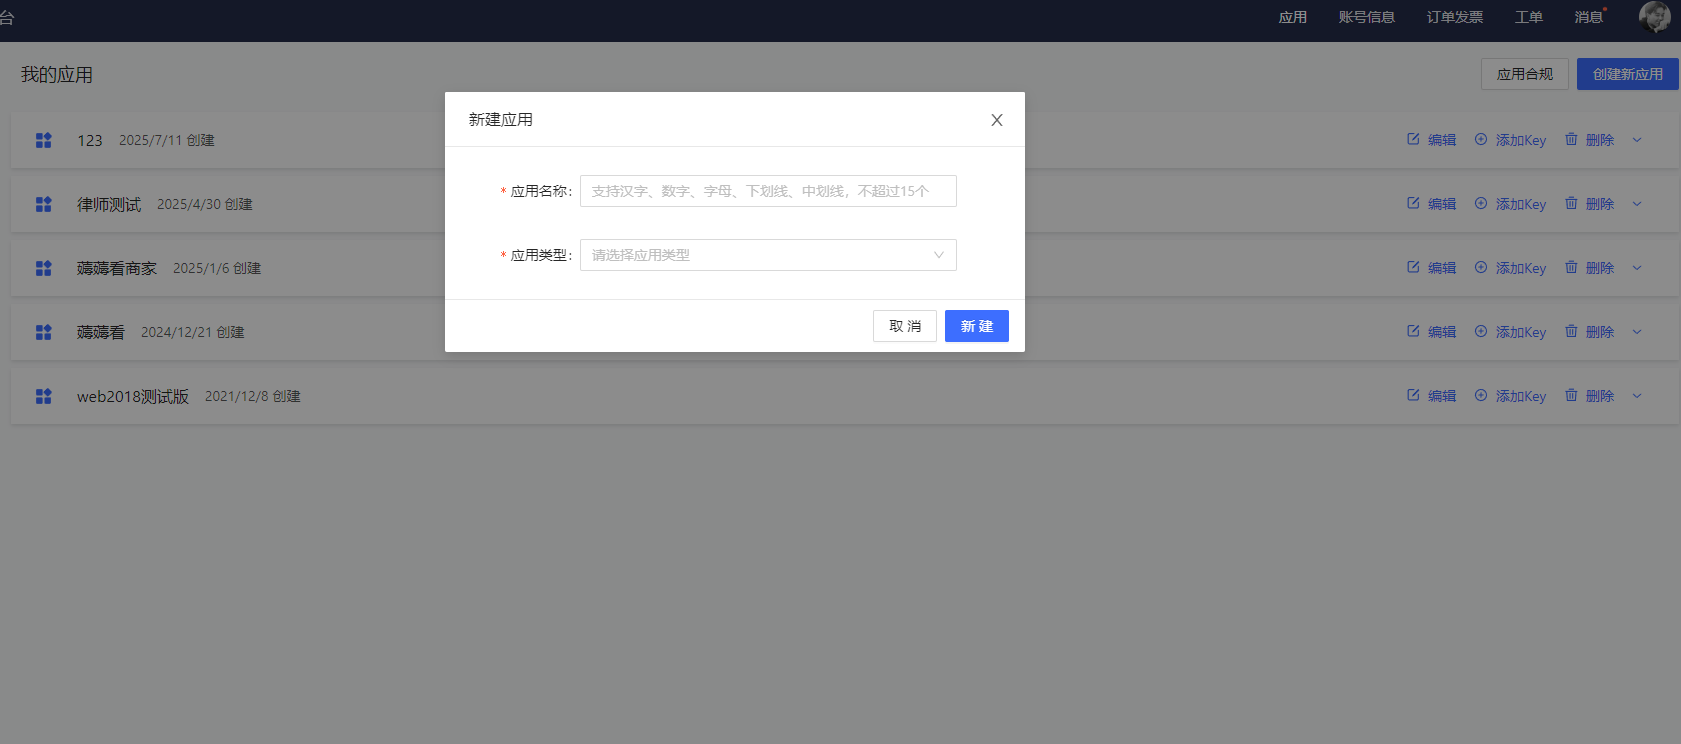Expand the 123 app row chevron
The image size is (1681, 744).
coord(1637,140)
